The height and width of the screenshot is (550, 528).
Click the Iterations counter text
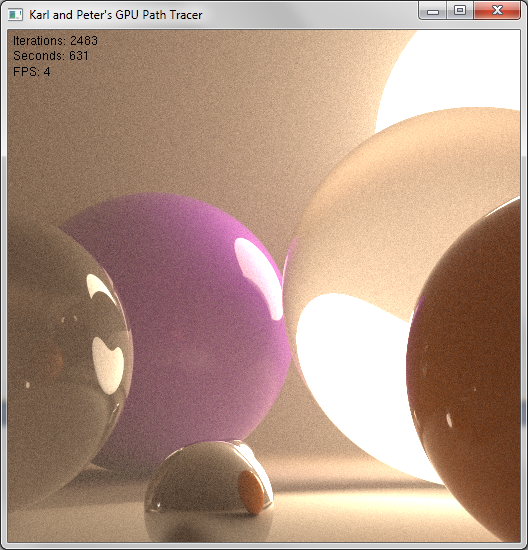coord(55,41)
